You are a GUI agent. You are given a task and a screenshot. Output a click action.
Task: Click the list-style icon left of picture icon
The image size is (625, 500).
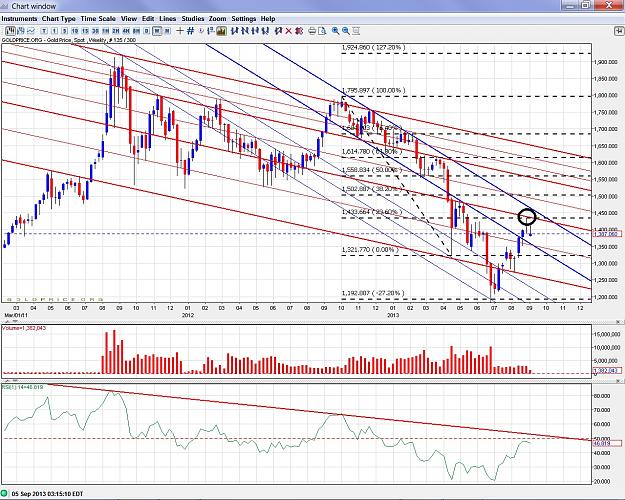[211, 31]
